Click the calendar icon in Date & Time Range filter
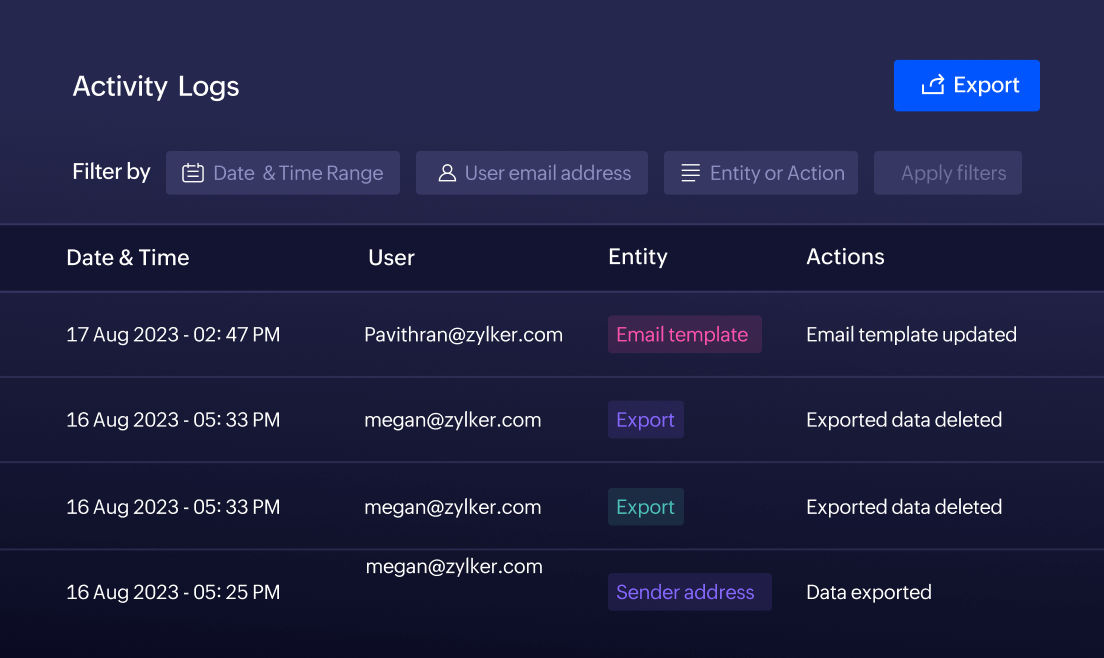Screen dimensions: 1104x658 pos(192,172)
